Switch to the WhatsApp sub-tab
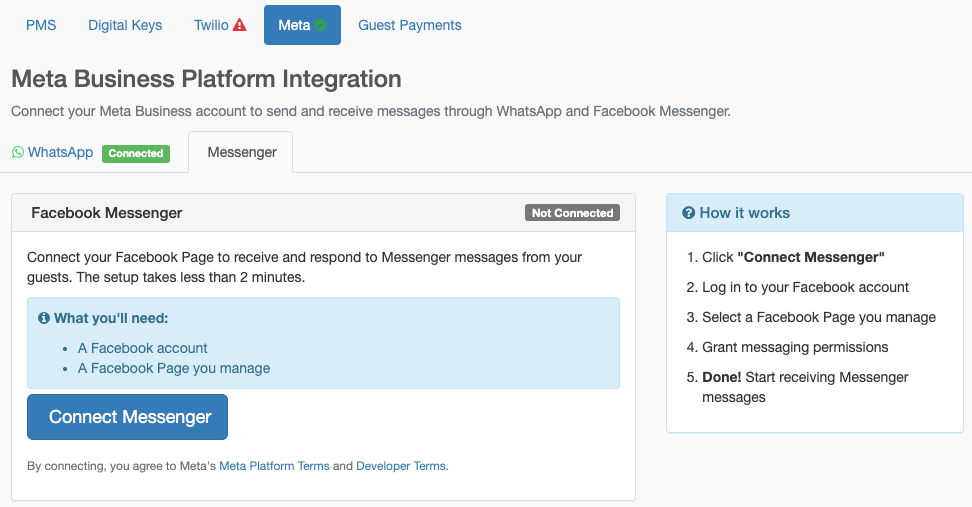Screen dimensions: 972x507 point(60,153)
